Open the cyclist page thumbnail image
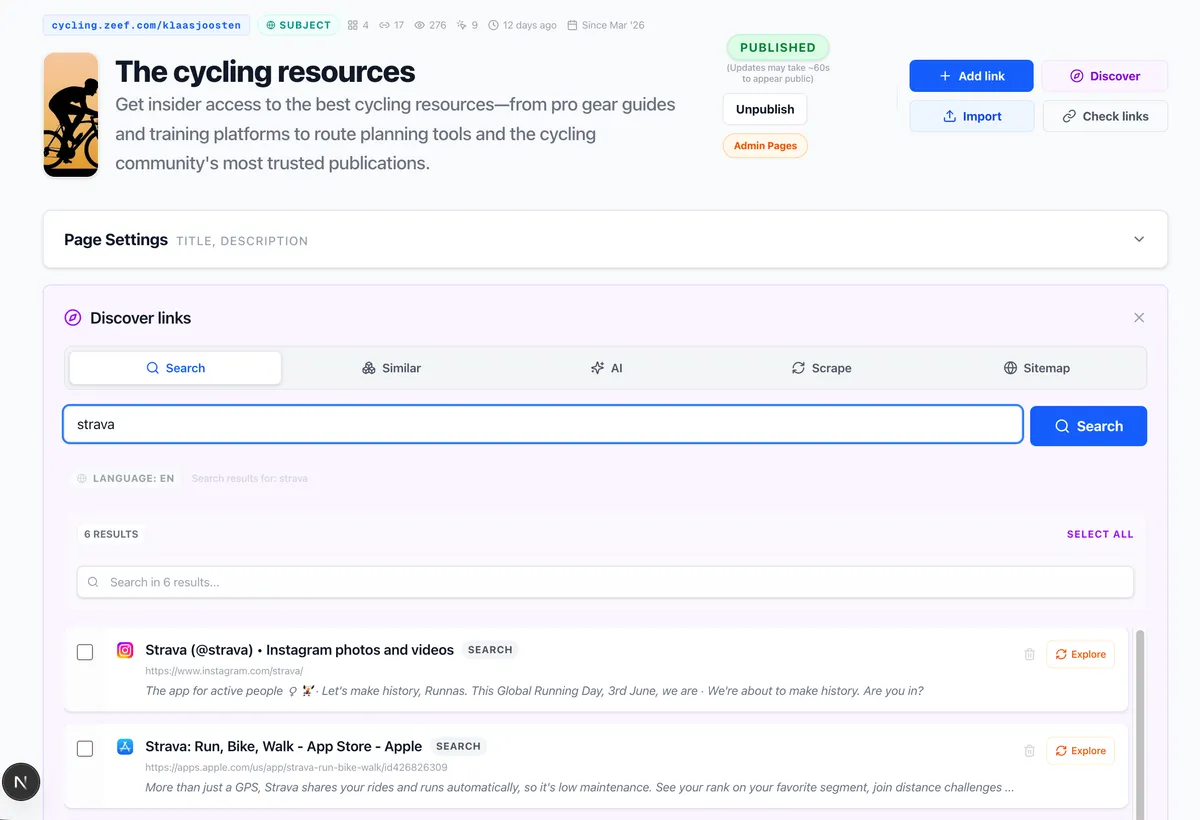The height and width of the screenshot is (820, 1200). point(71,115)
